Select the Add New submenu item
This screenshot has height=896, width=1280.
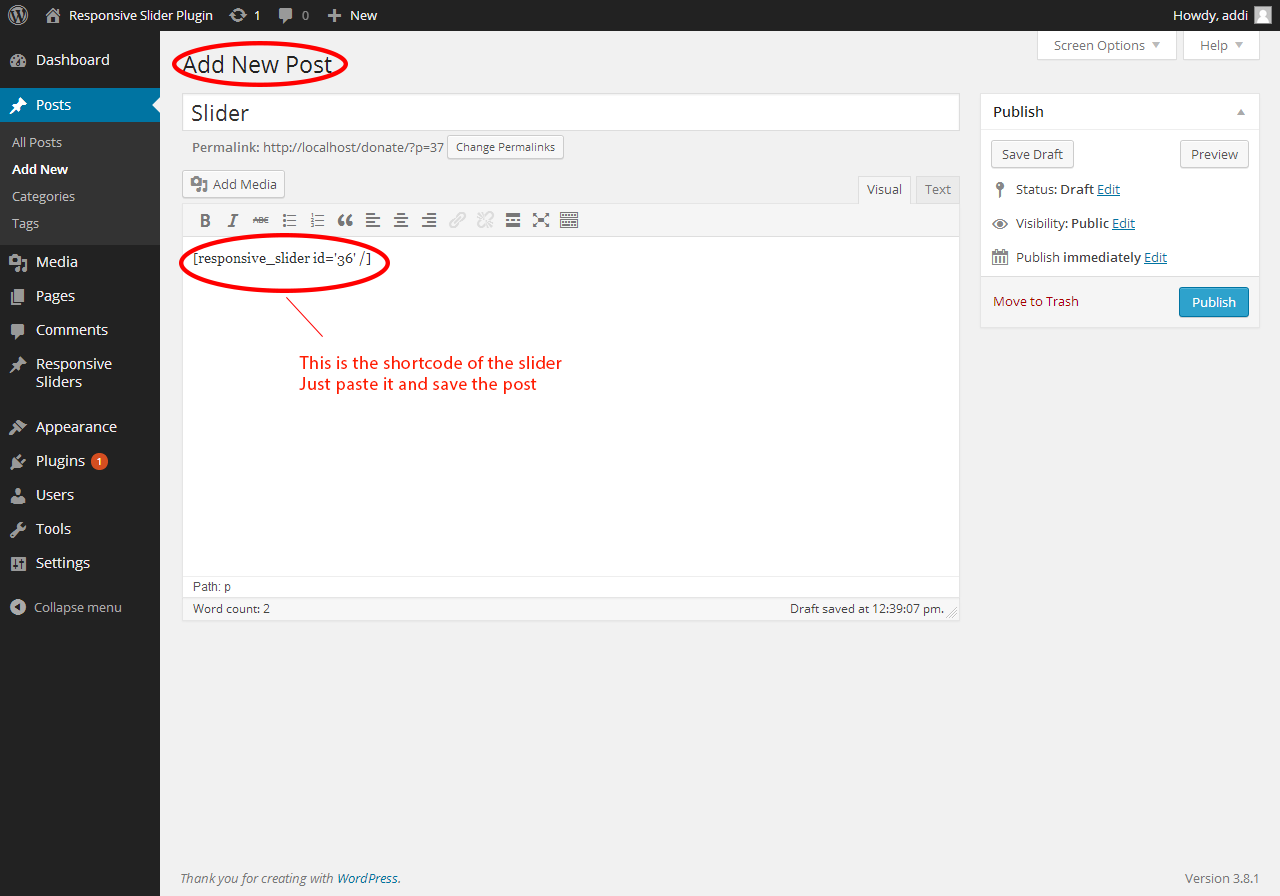pyautogui.click(x=40, y=170)
